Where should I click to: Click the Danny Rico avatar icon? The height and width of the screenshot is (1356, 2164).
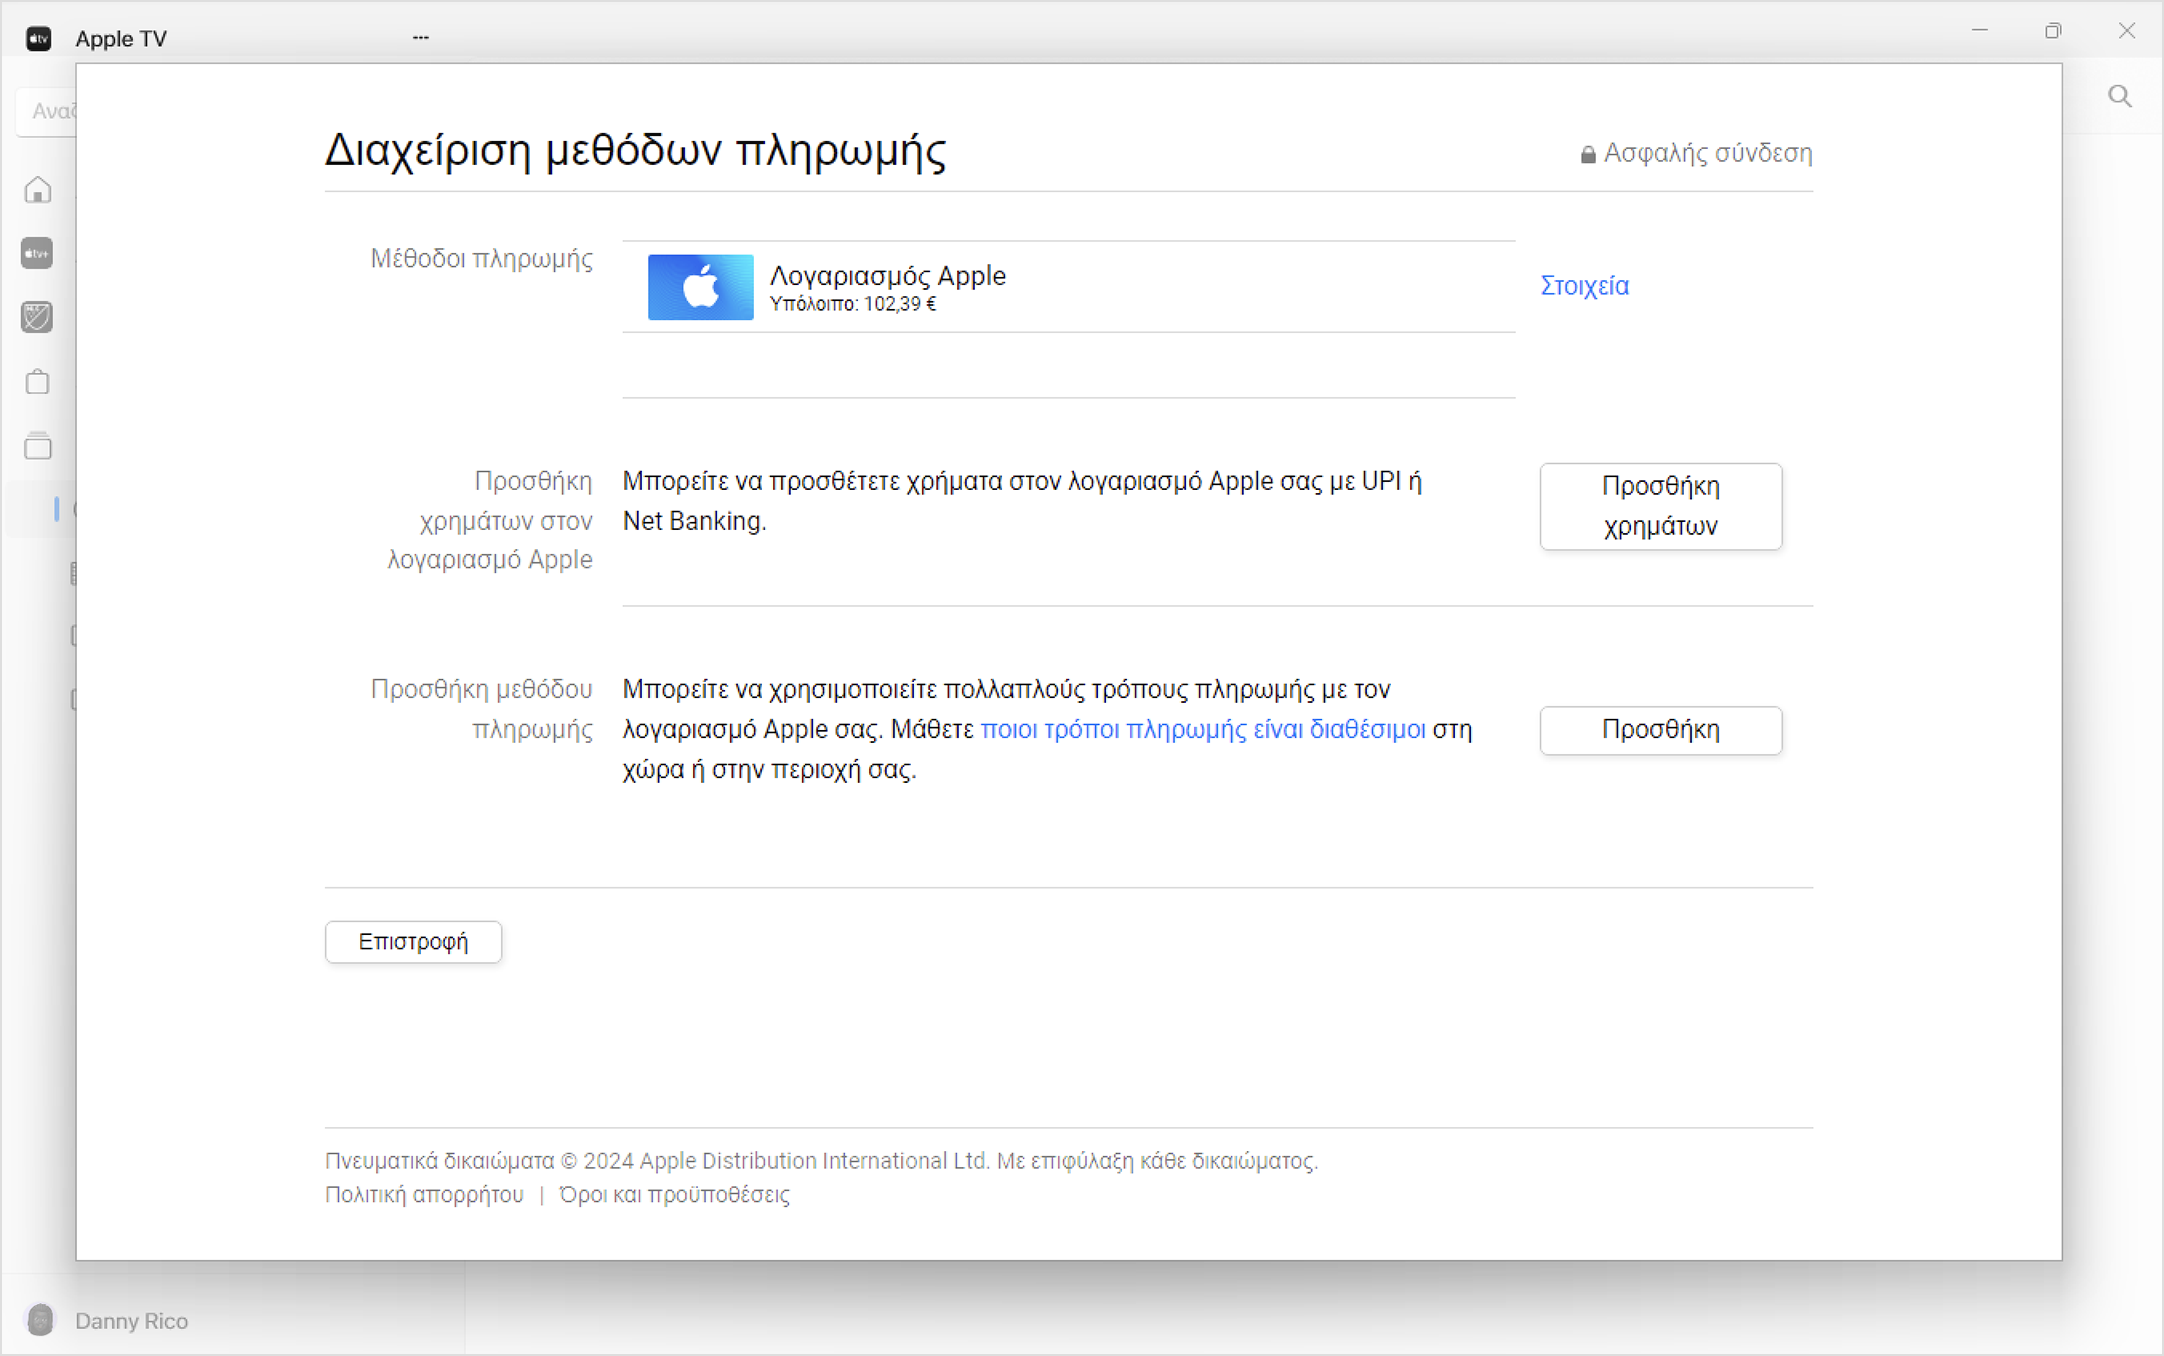(41, 1320)
